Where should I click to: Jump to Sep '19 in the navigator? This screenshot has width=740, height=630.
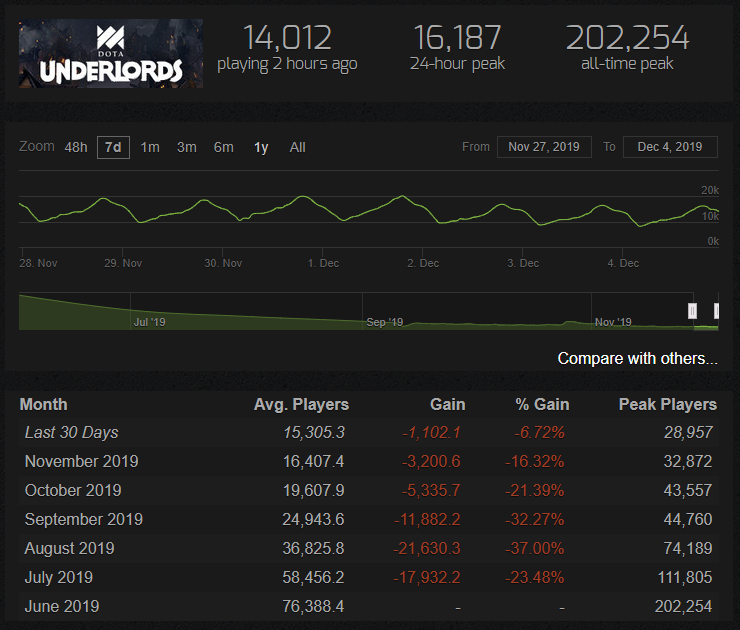(x=385, y=322)
